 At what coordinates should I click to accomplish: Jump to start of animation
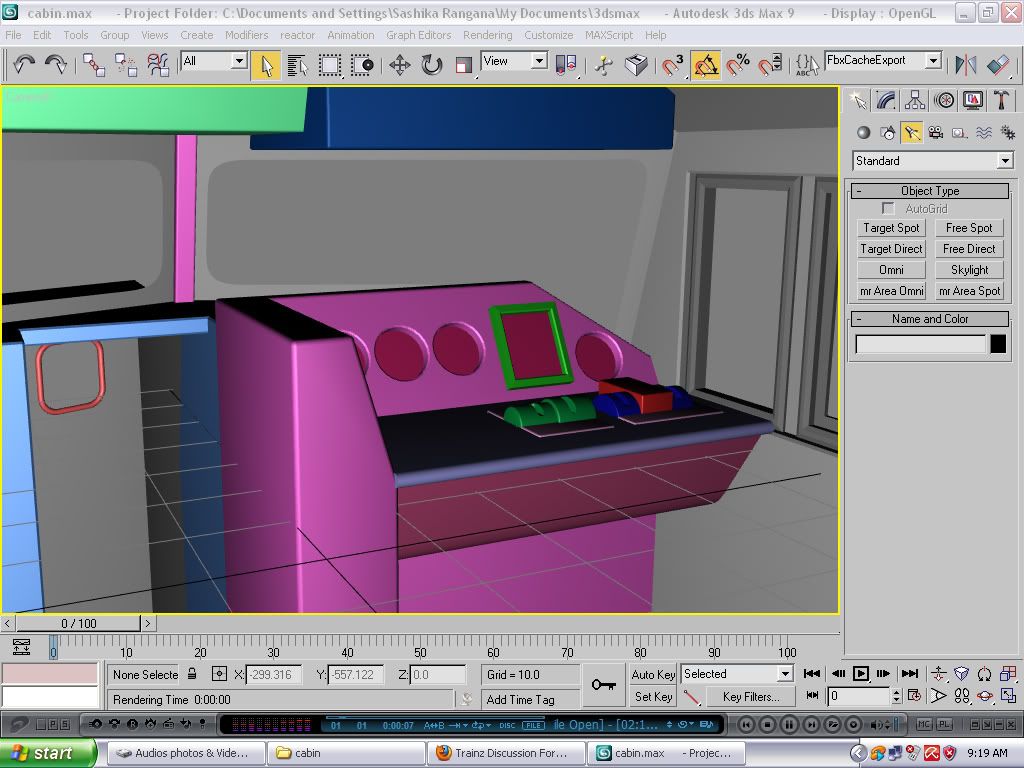point(812,673)
